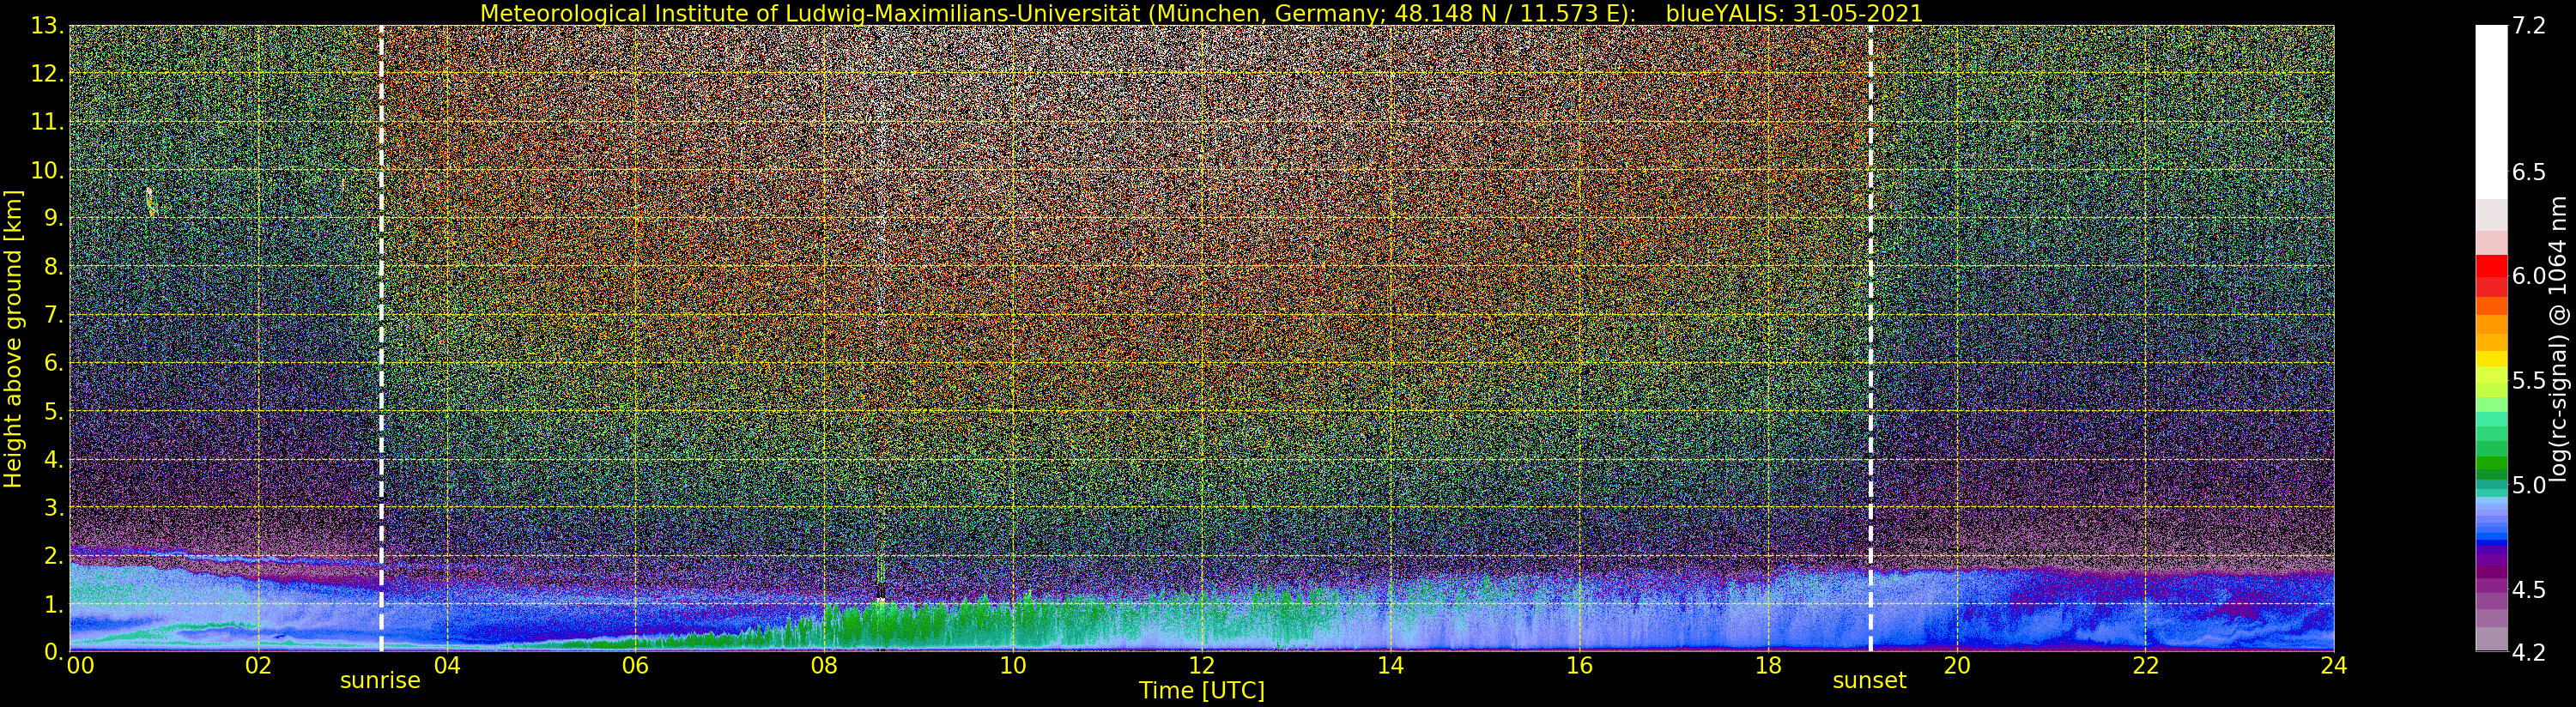
Task: Click the colorbar value 5.5
Action: [2528, 380]
